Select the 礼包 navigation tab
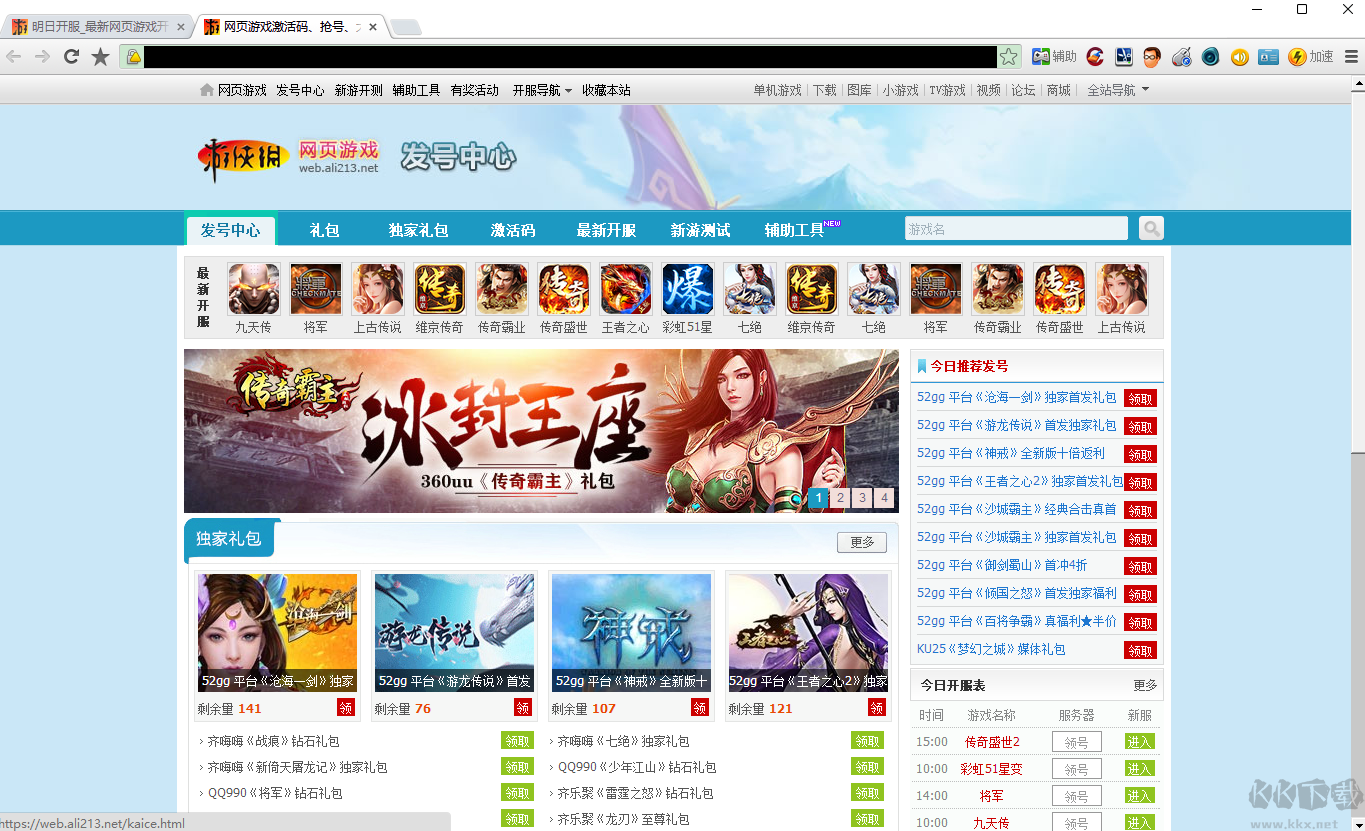1365x831 pixels. pyautogui.click(x=324, y=230)
